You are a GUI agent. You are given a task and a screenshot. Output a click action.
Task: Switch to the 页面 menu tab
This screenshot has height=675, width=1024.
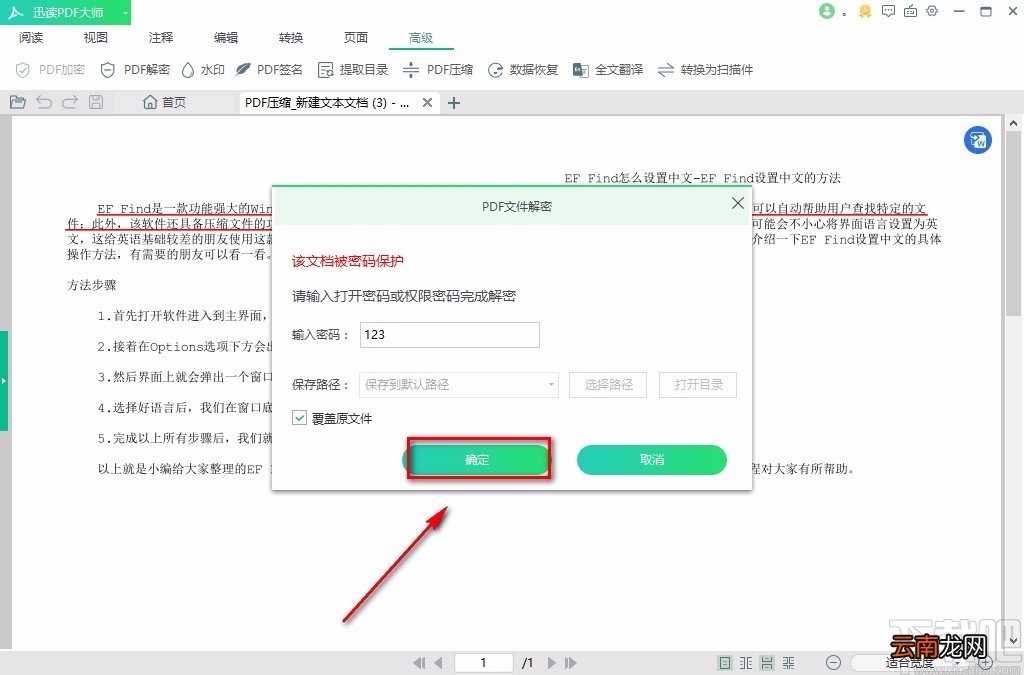[356, 37]
